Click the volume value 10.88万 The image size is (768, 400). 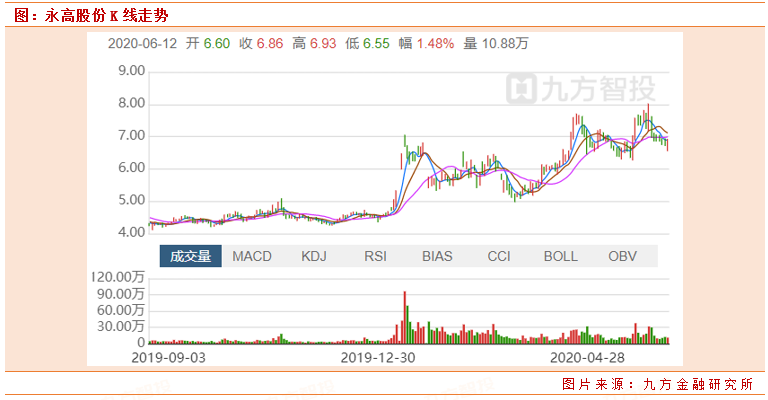[x=509, y=44]
